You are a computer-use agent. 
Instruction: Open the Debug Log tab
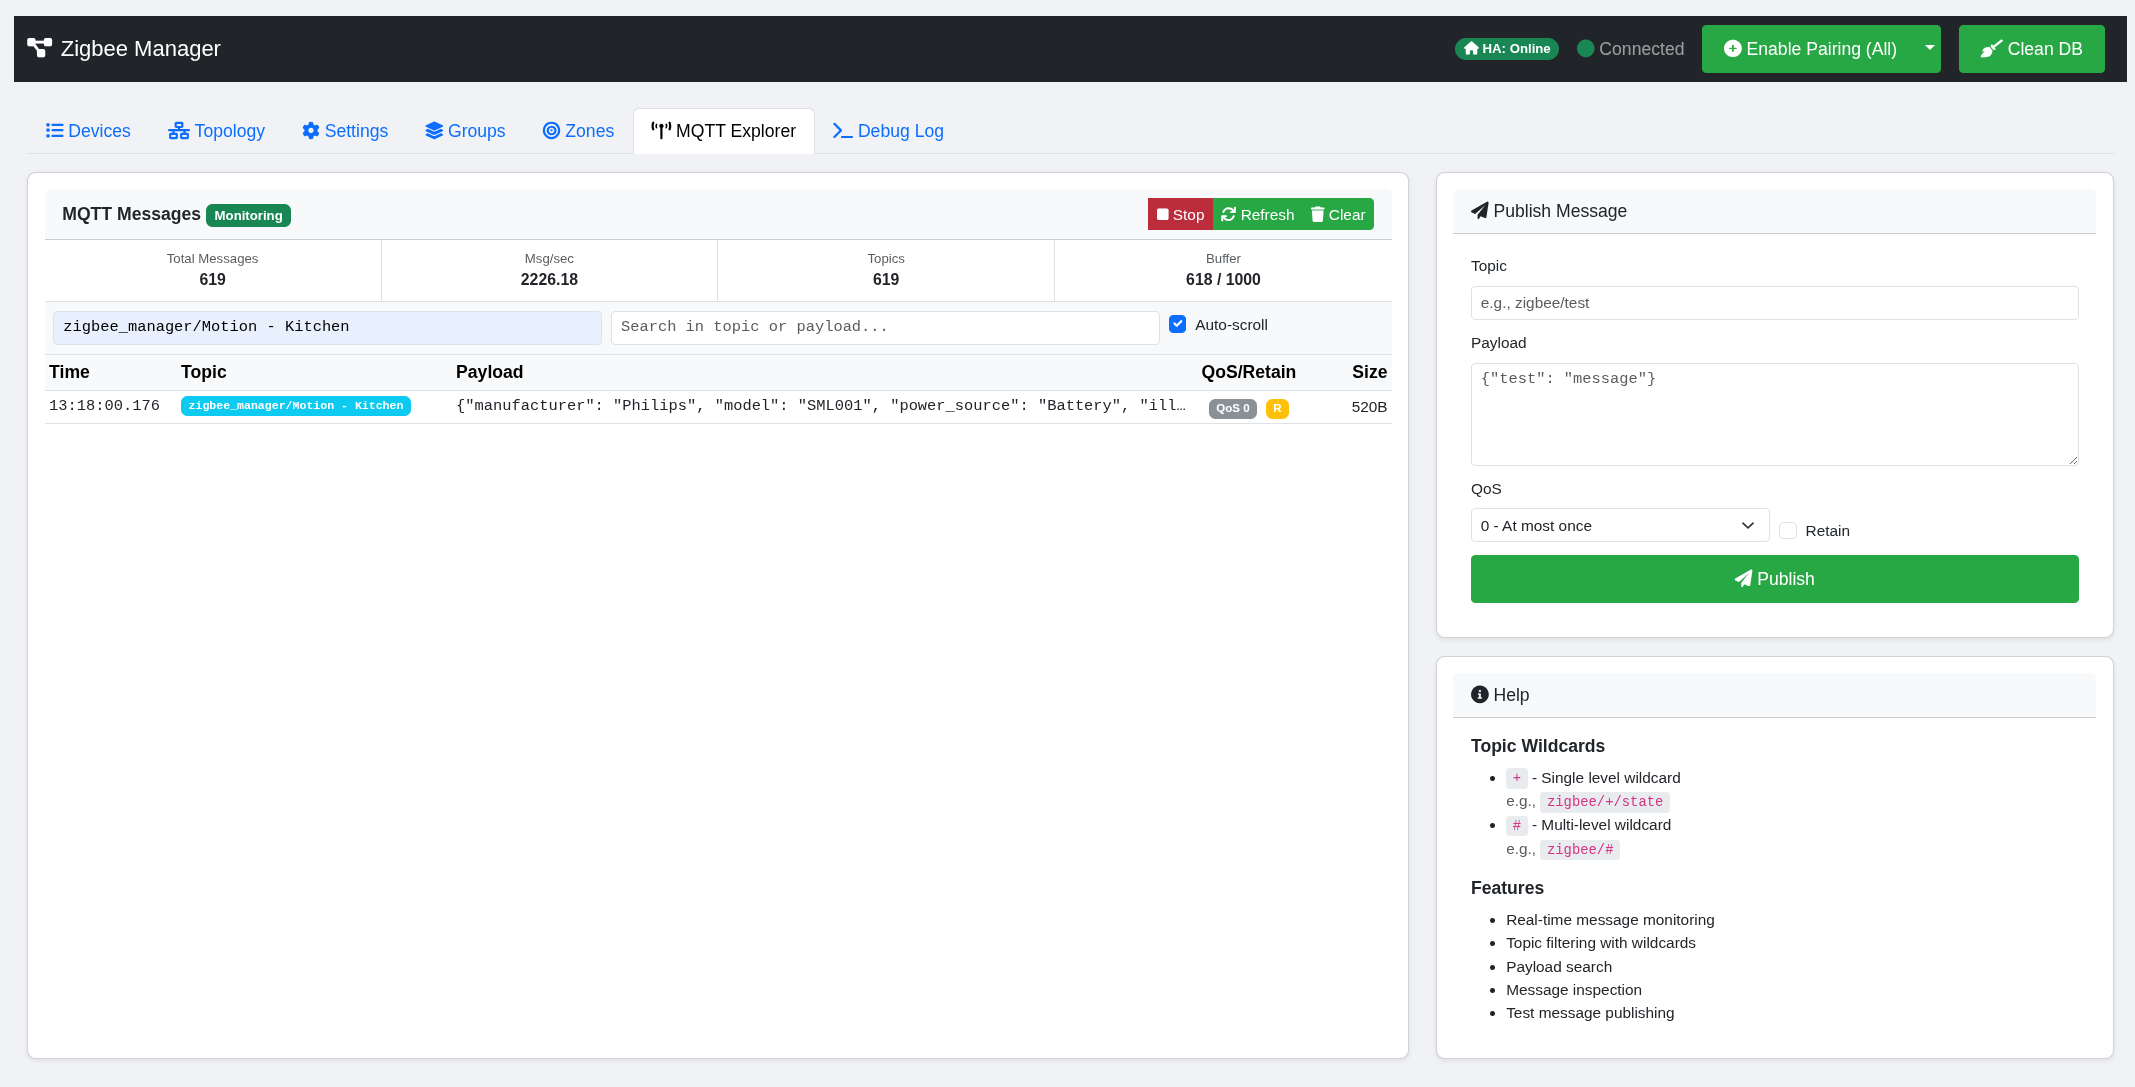point(888,131)
